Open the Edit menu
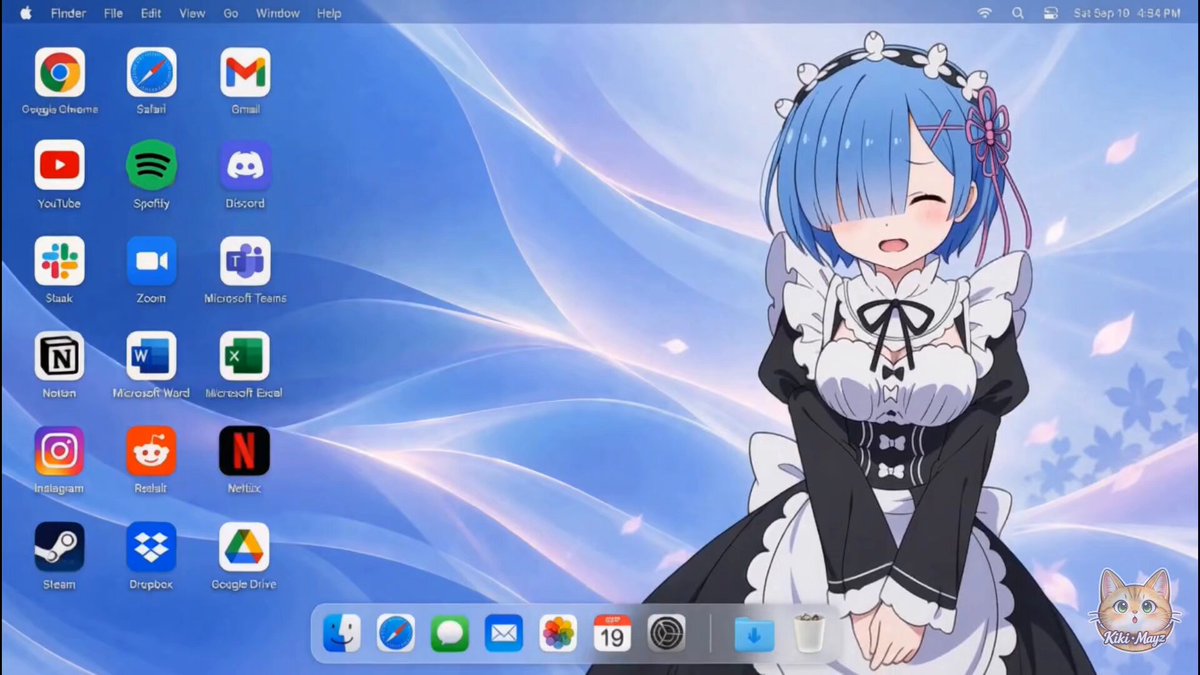 click(151, 13)
